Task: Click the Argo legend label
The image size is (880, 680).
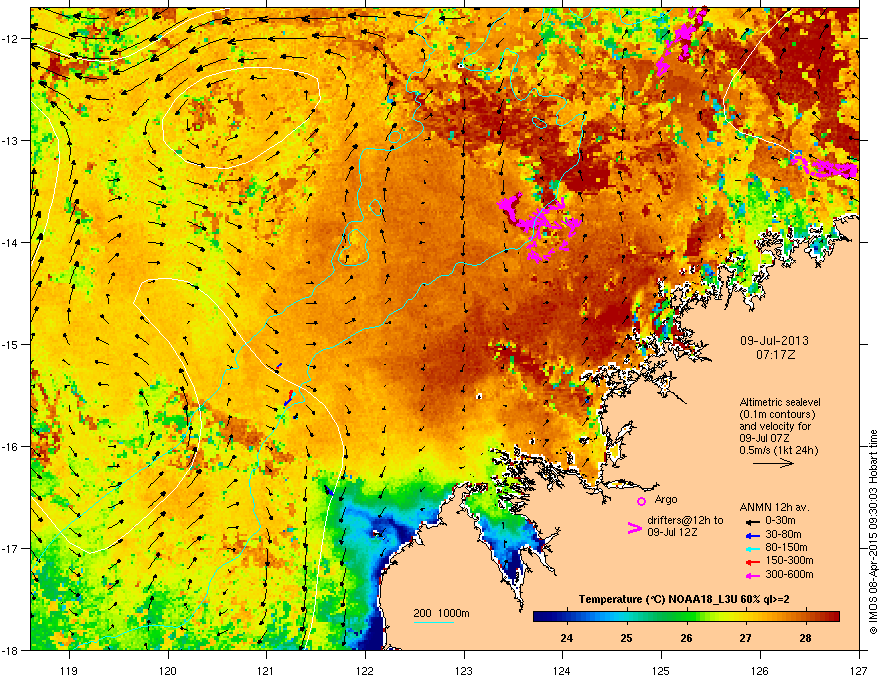Action: tap(666, 499)
